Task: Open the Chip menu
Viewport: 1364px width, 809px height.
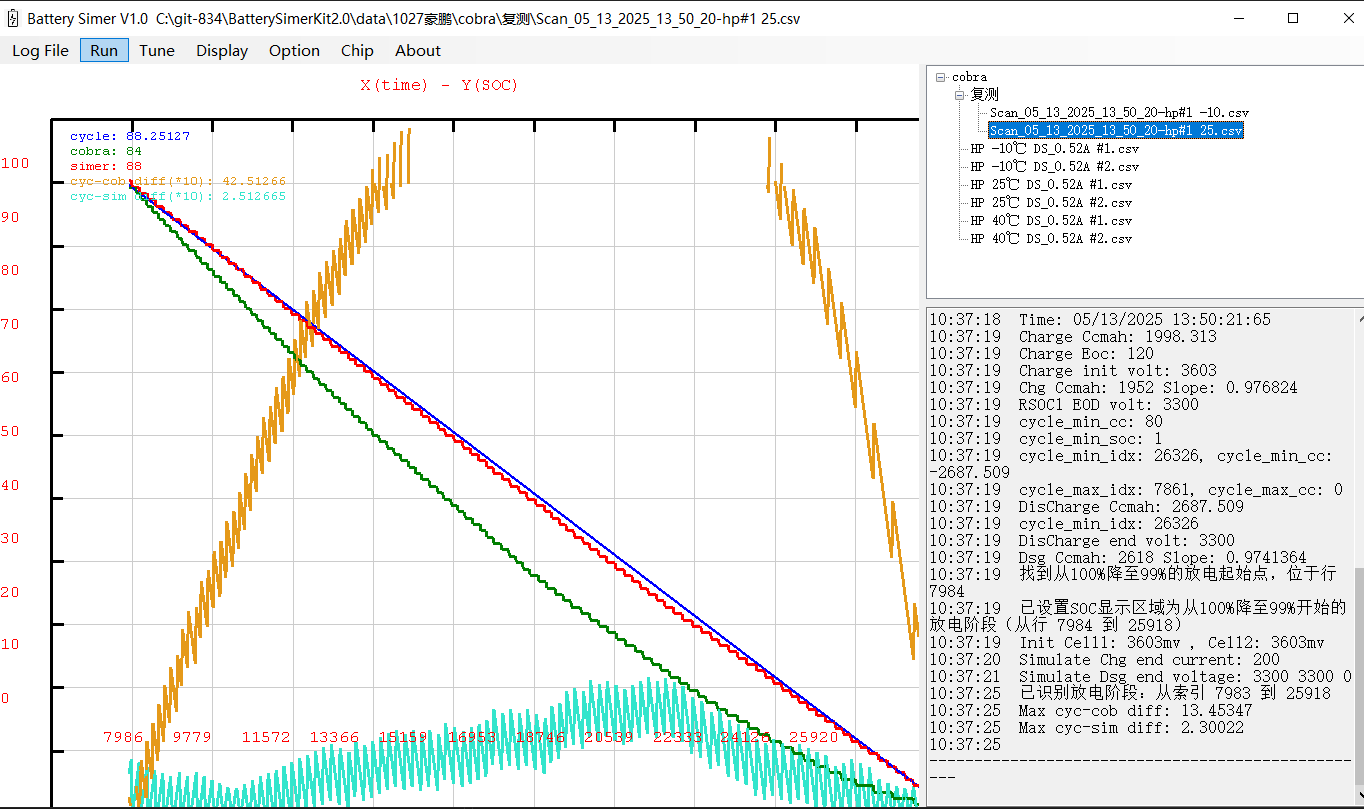Action: (x=357, y=50)
